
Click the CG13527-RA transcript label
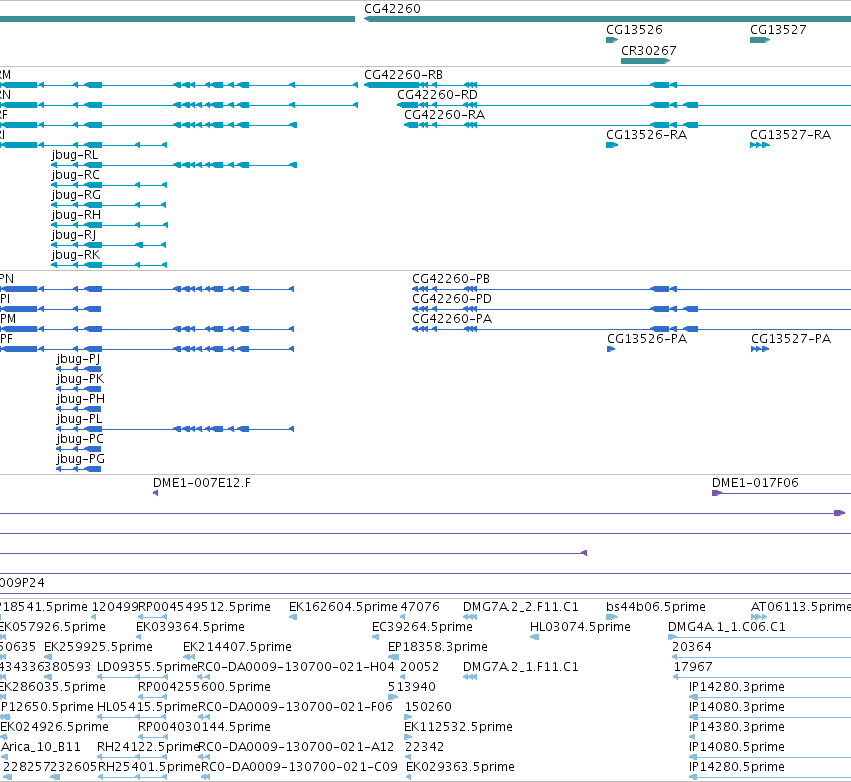tap(790, 135)
